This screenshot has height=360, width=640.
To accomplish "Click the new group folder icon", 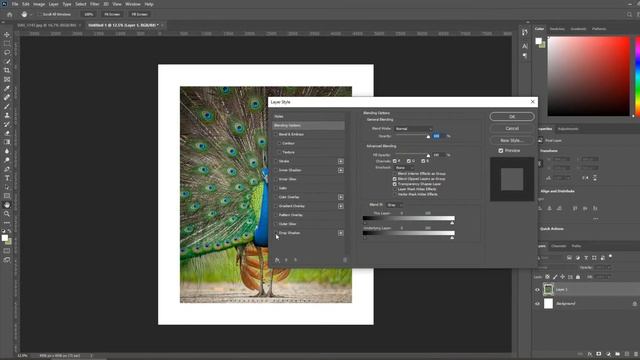I will [617, 354].
